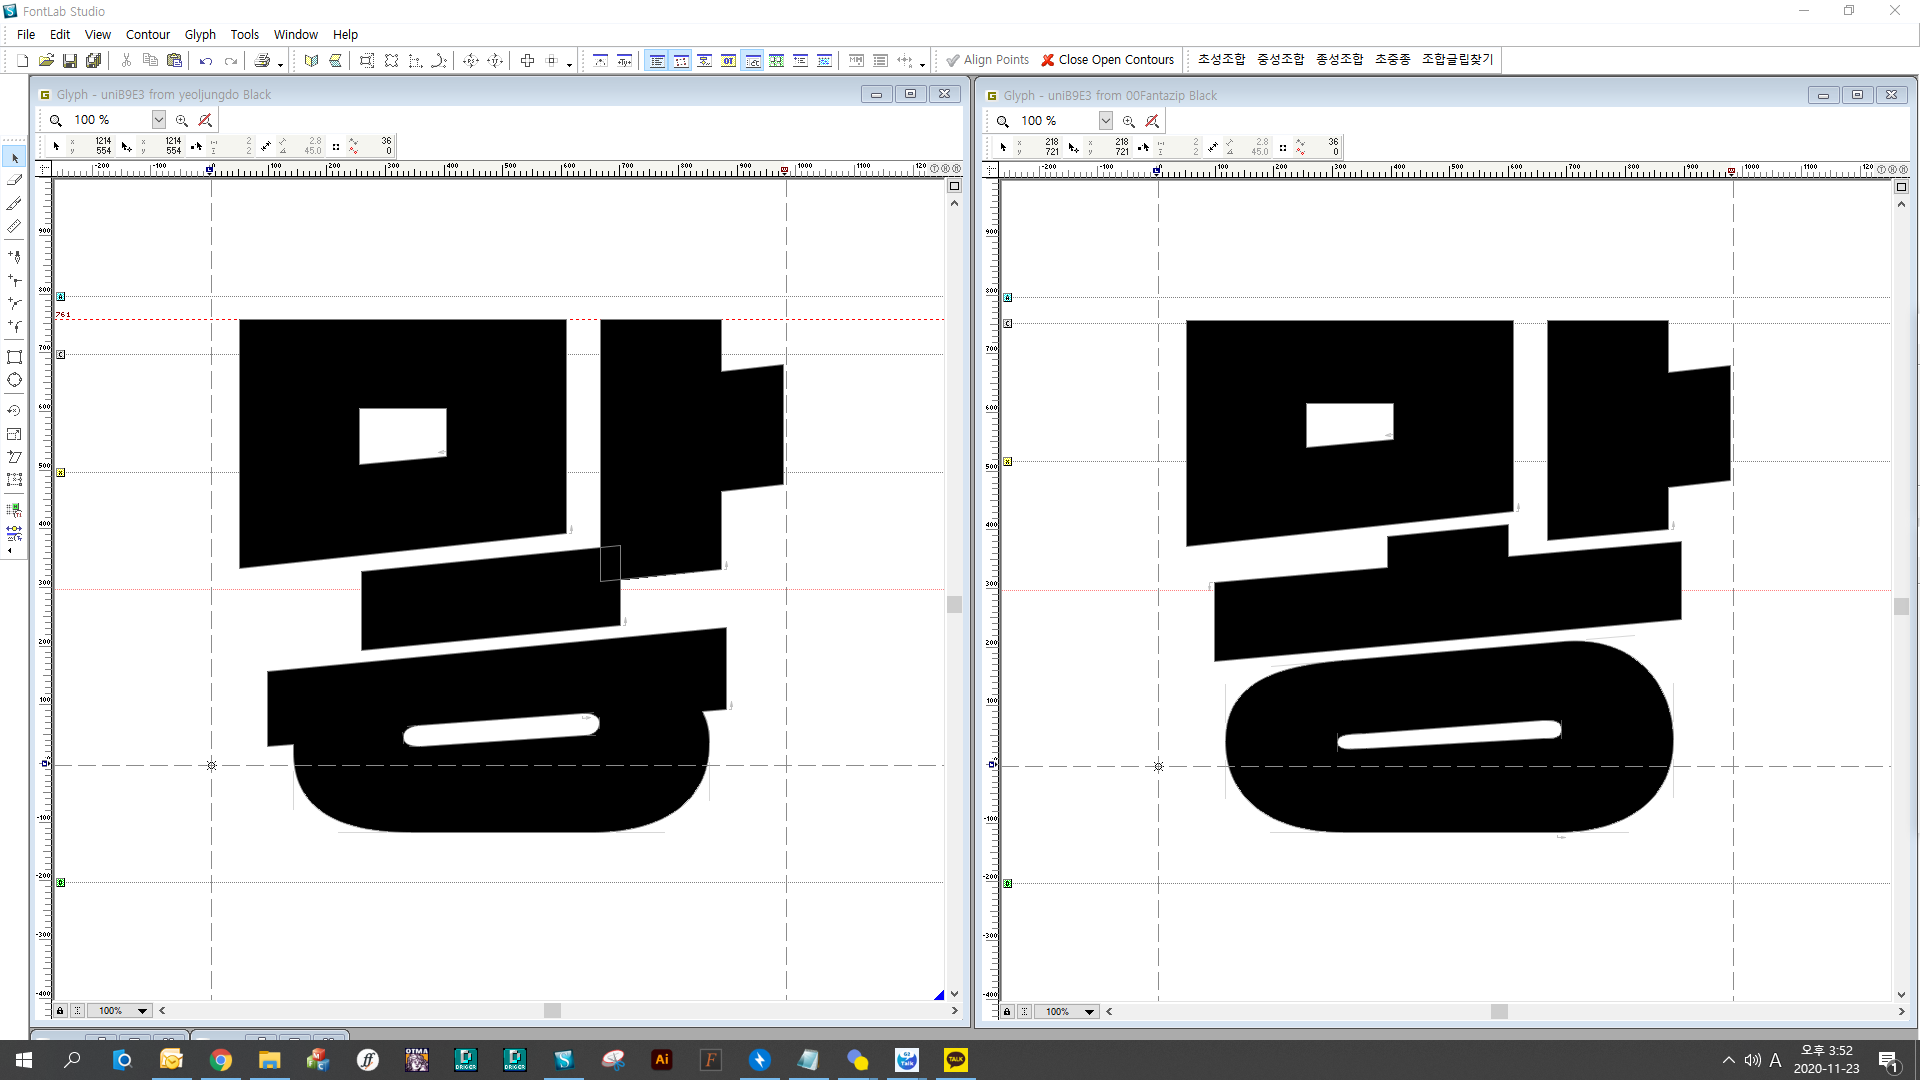Open 100% zoom dropdown in left glyph window
This screenshot has width=1920, height=1080.
click(158, 120)
